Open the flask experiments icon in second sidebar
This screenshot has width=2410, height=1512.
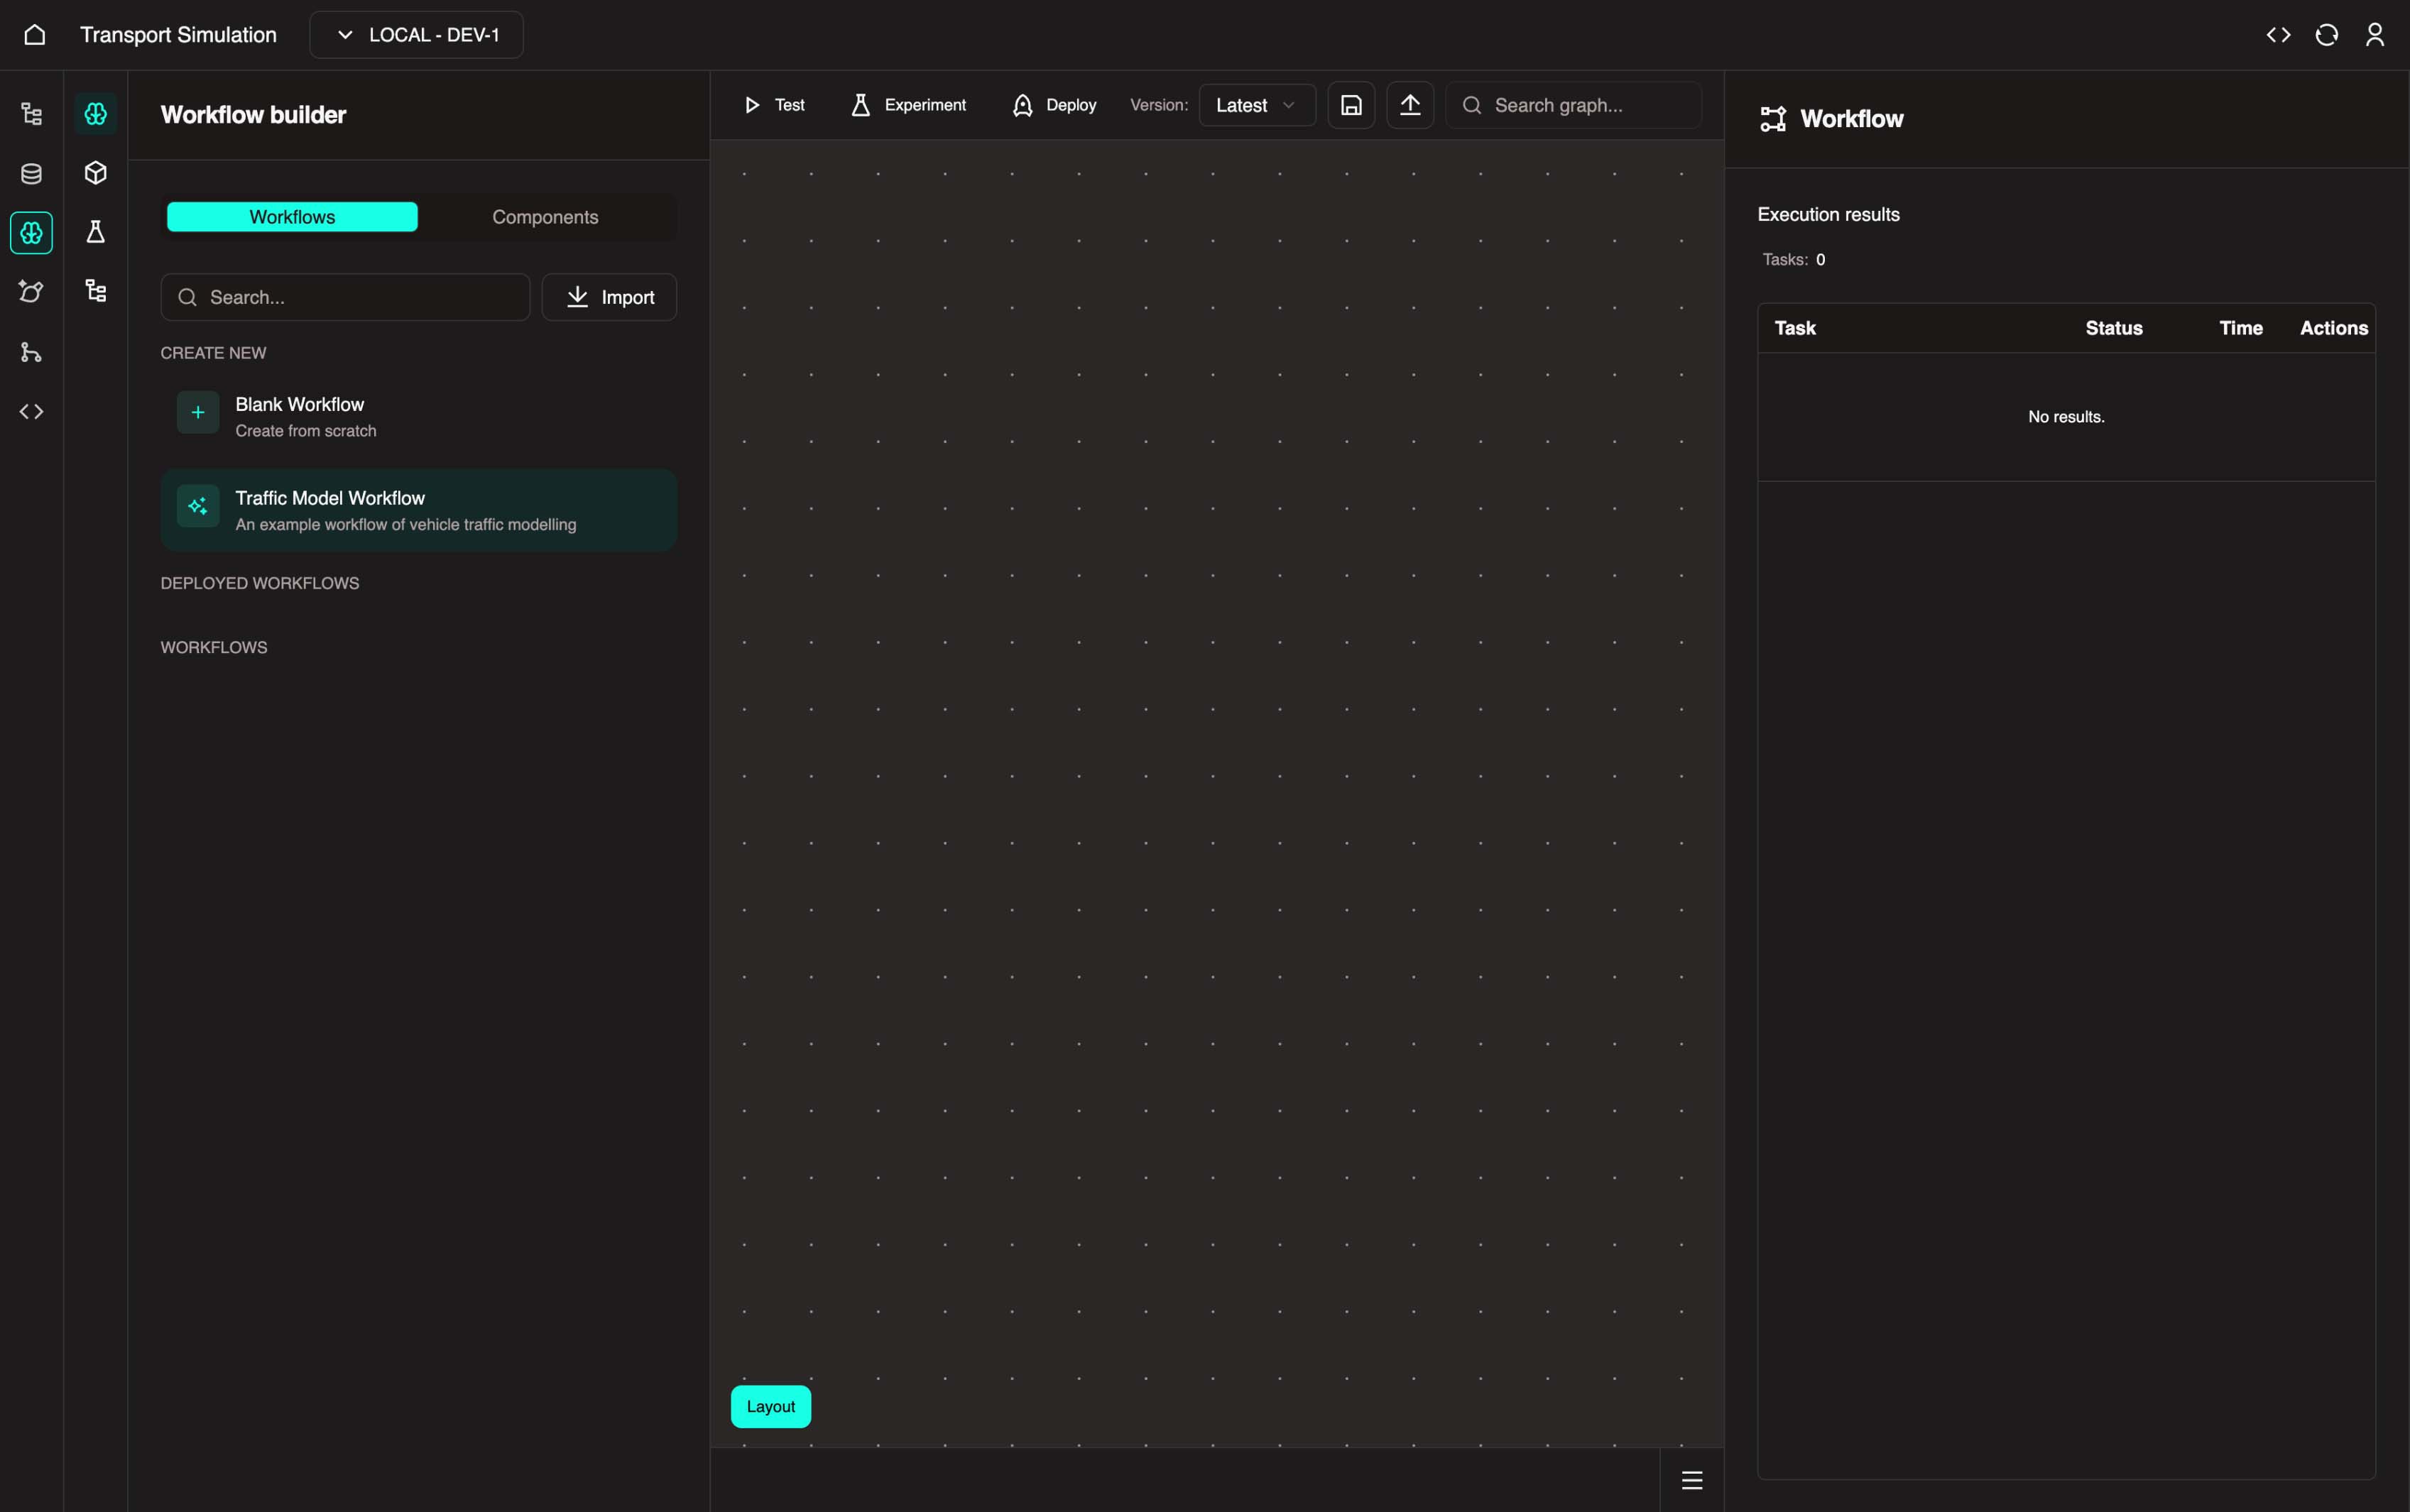point(96,232)
